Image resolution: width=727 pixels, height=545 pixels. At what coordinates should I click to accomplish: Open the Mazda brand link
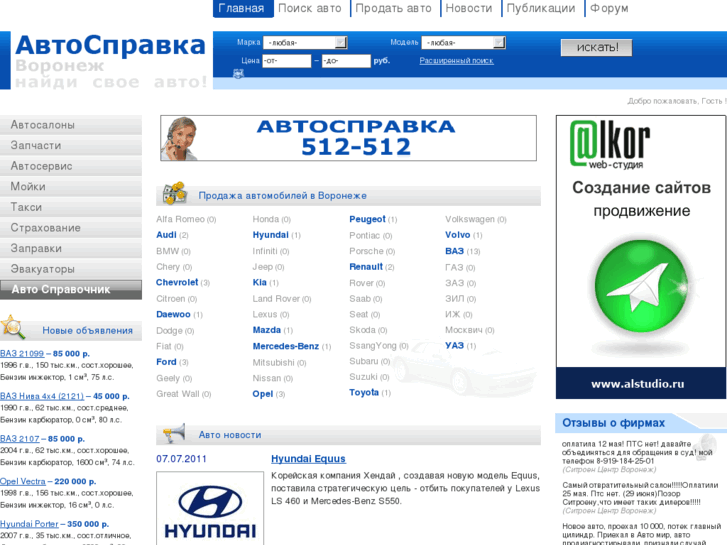coord(267,330)
